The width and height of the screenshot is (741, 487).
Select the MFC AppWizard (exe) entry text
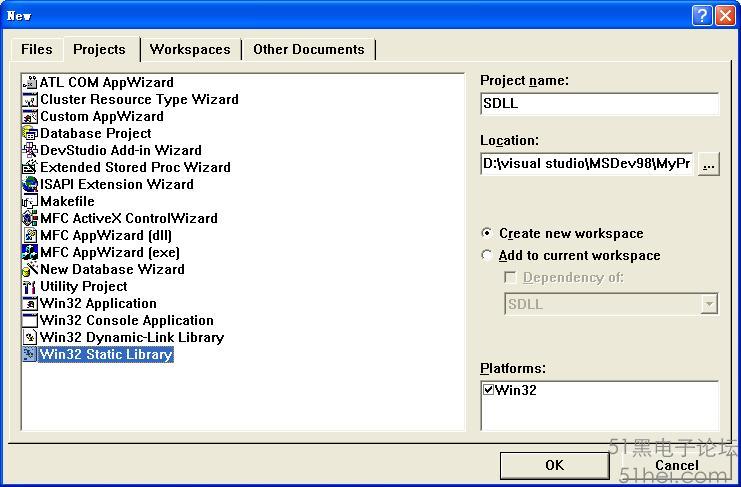(110, 252)
